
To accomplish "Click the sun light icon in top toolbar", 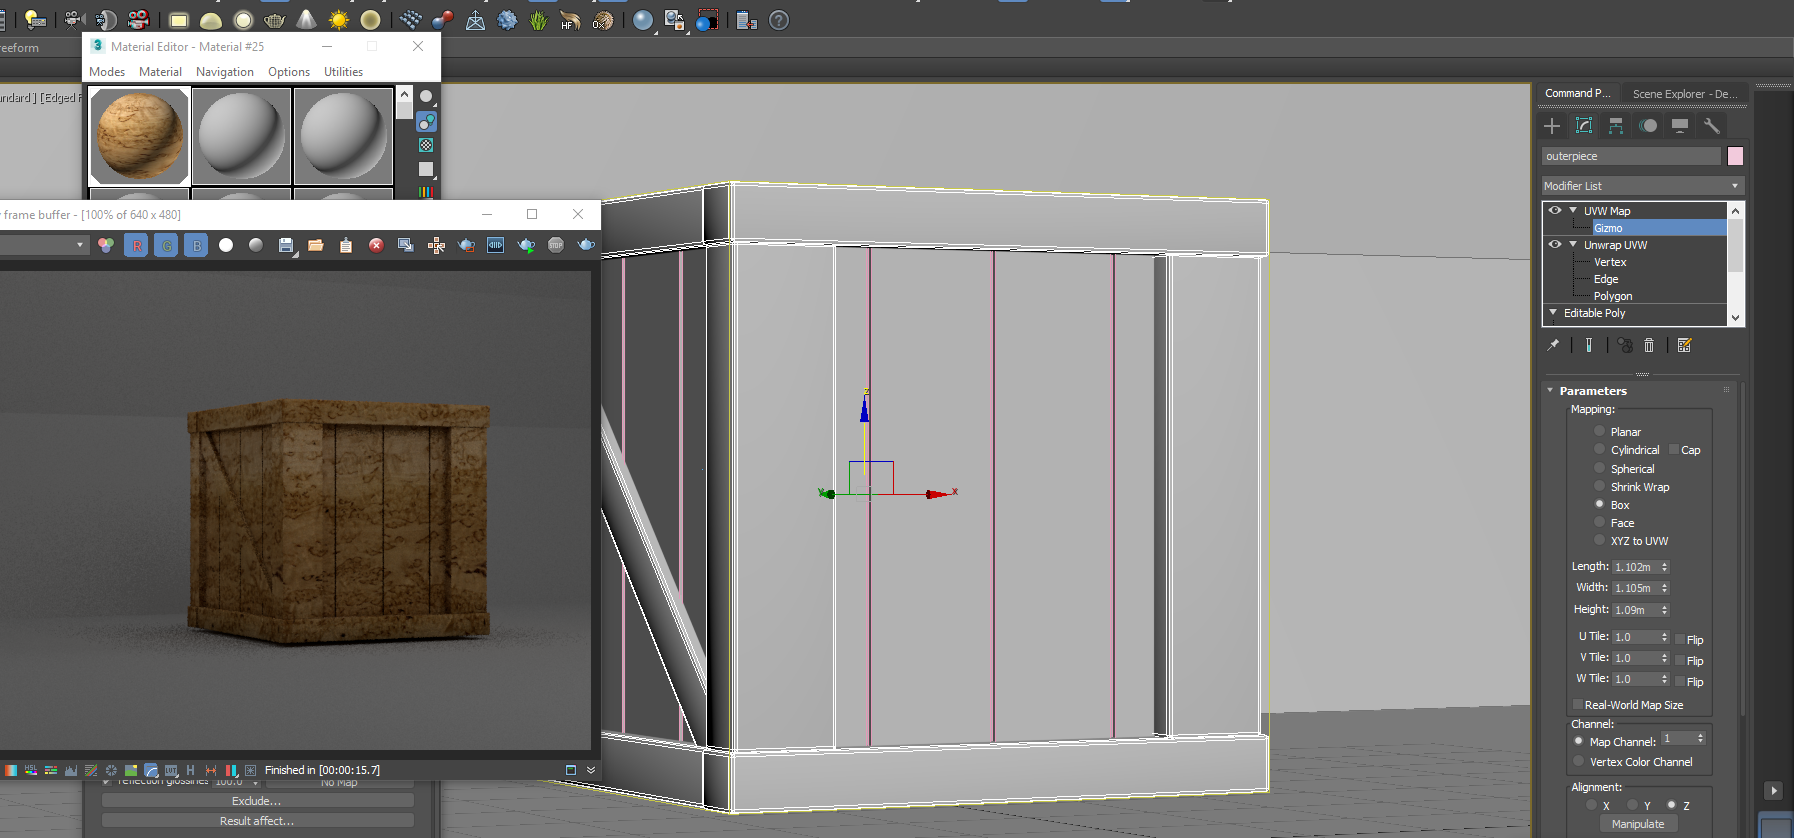I will tap(339, 20).
